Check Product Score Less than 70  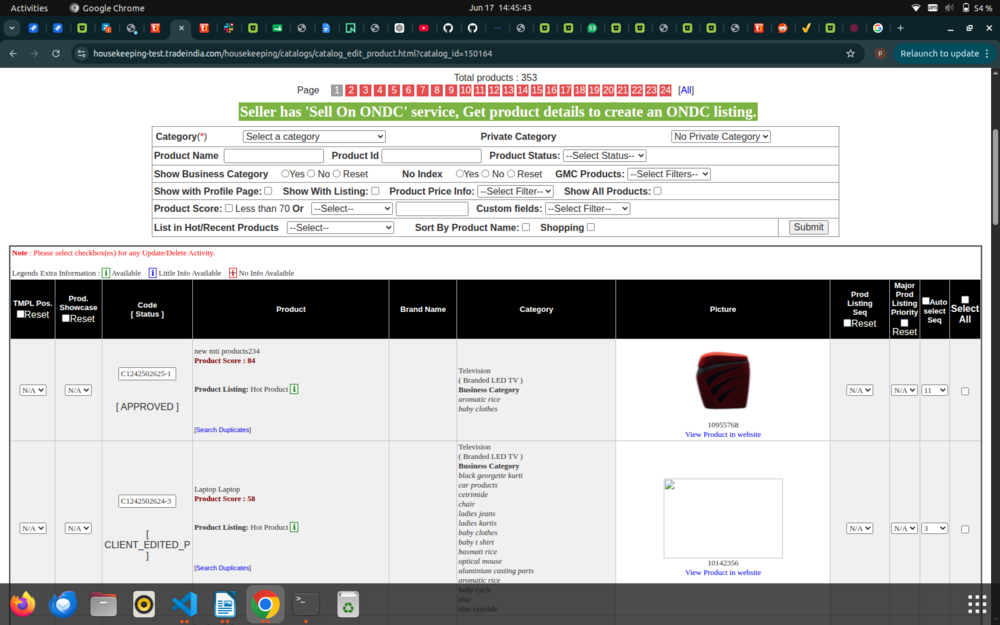(229, 208)
